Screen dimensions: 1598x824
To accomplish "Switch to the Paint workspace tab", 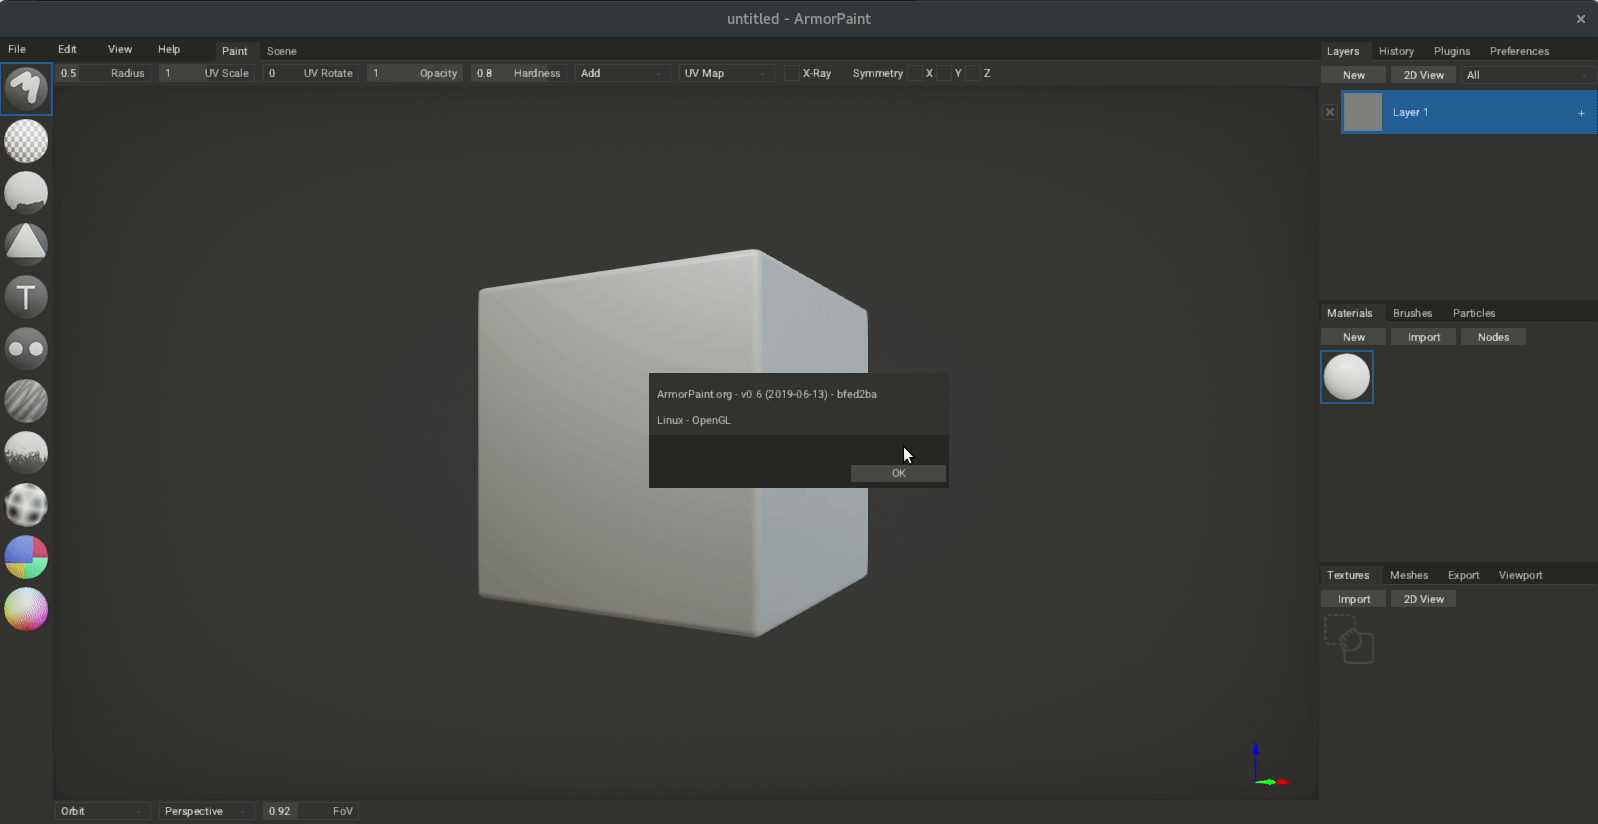I will point(235,51).
